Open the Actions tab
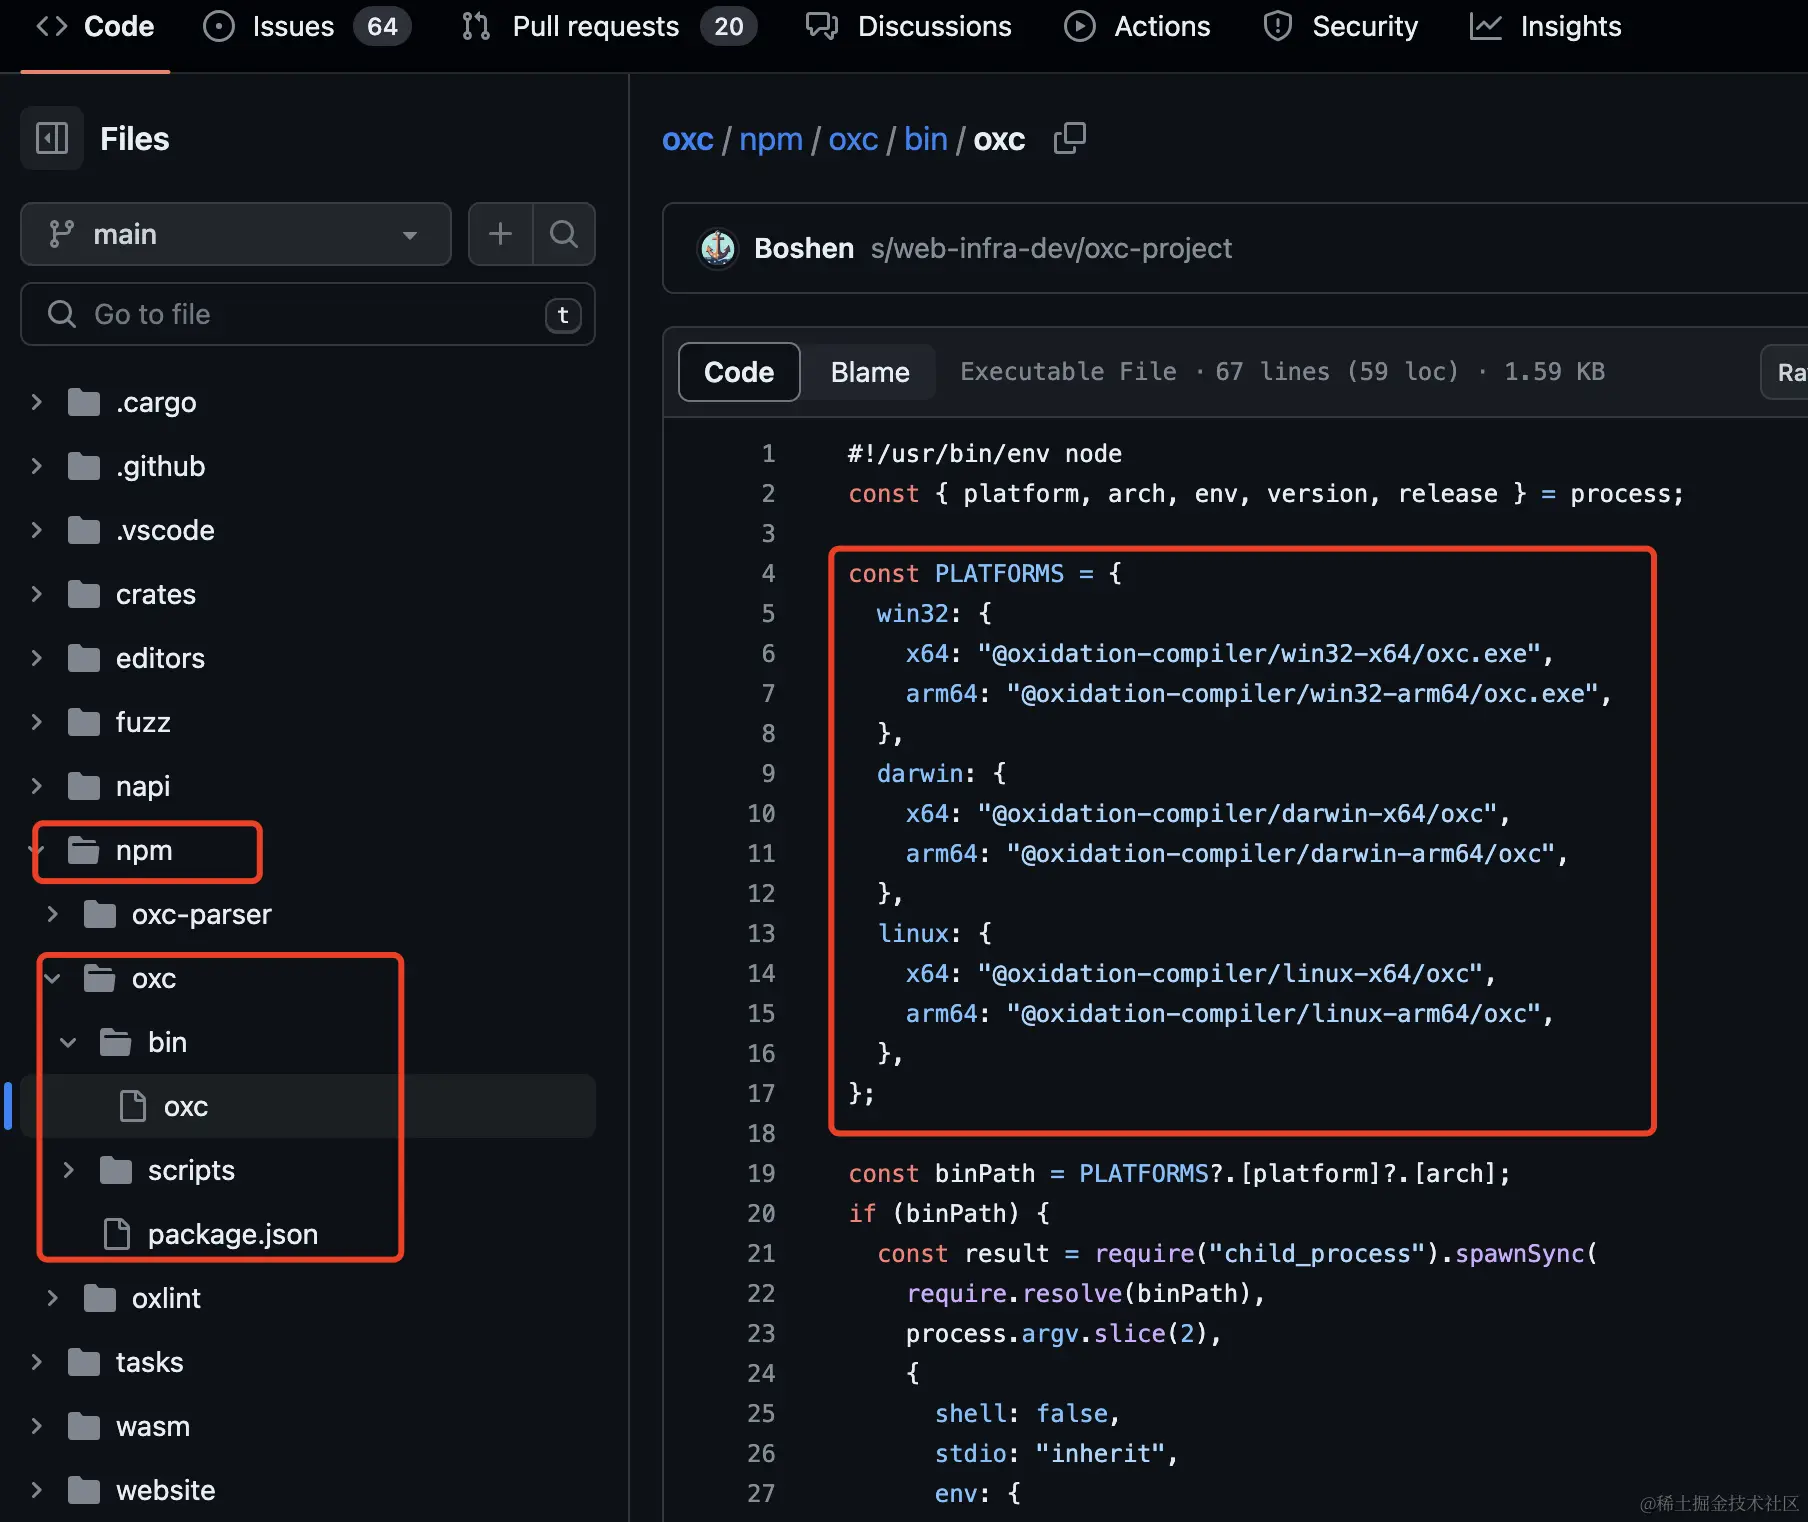 coord(1137,26)
